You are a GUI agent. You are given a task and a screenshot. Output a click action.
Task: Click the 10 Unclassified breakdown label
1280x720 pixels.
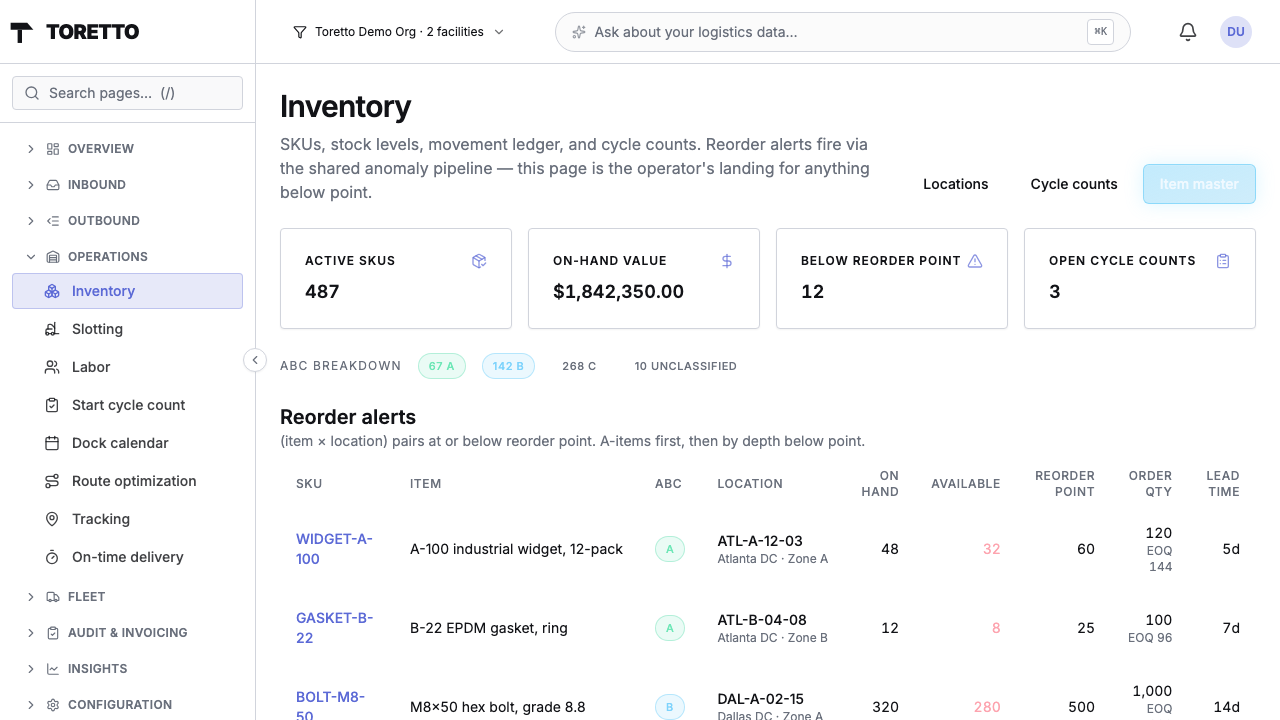[x=686, y=366]
